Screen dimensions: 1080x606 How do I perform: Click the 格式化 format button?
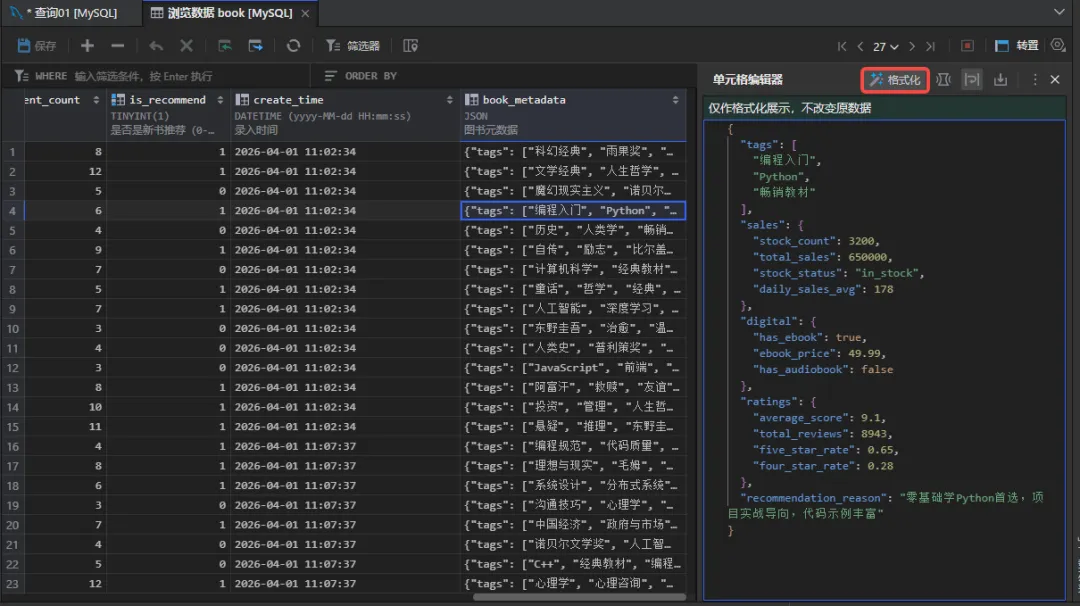895,80
